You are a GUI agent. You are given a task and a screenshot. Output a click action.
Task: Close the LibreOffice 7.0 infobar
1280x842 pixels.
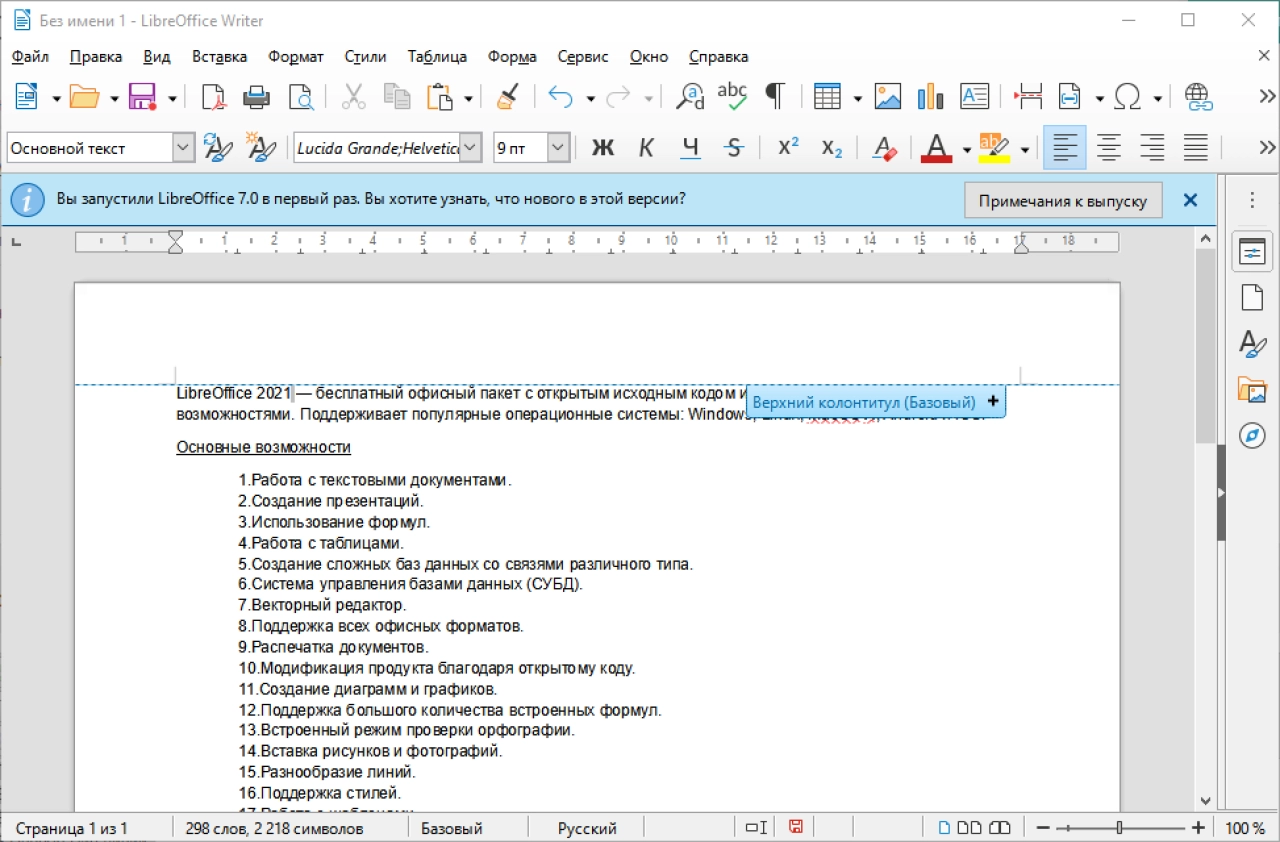click(1190, 200)
